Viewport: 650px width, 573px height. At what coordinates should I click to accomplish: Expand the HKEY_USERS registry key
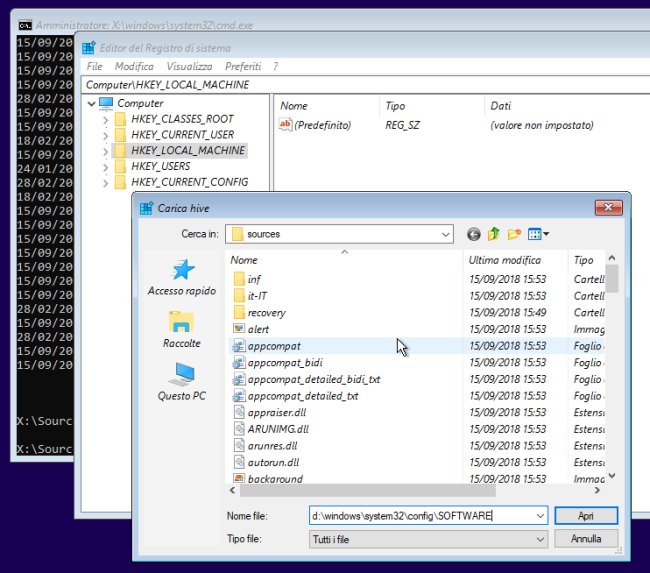(x=106, y=167)
